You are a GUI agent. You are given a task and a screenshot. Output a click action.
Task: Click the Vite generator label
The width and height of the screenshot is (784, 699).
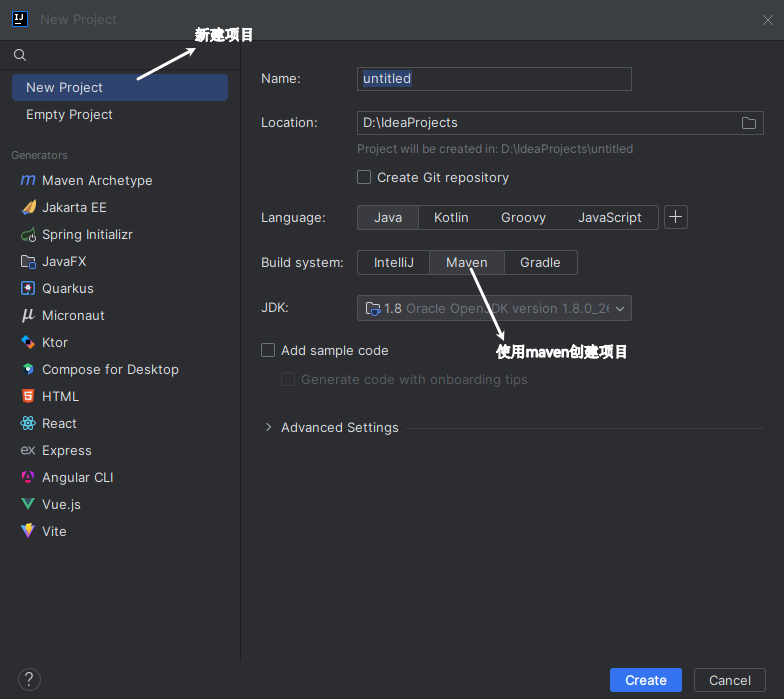54,532
